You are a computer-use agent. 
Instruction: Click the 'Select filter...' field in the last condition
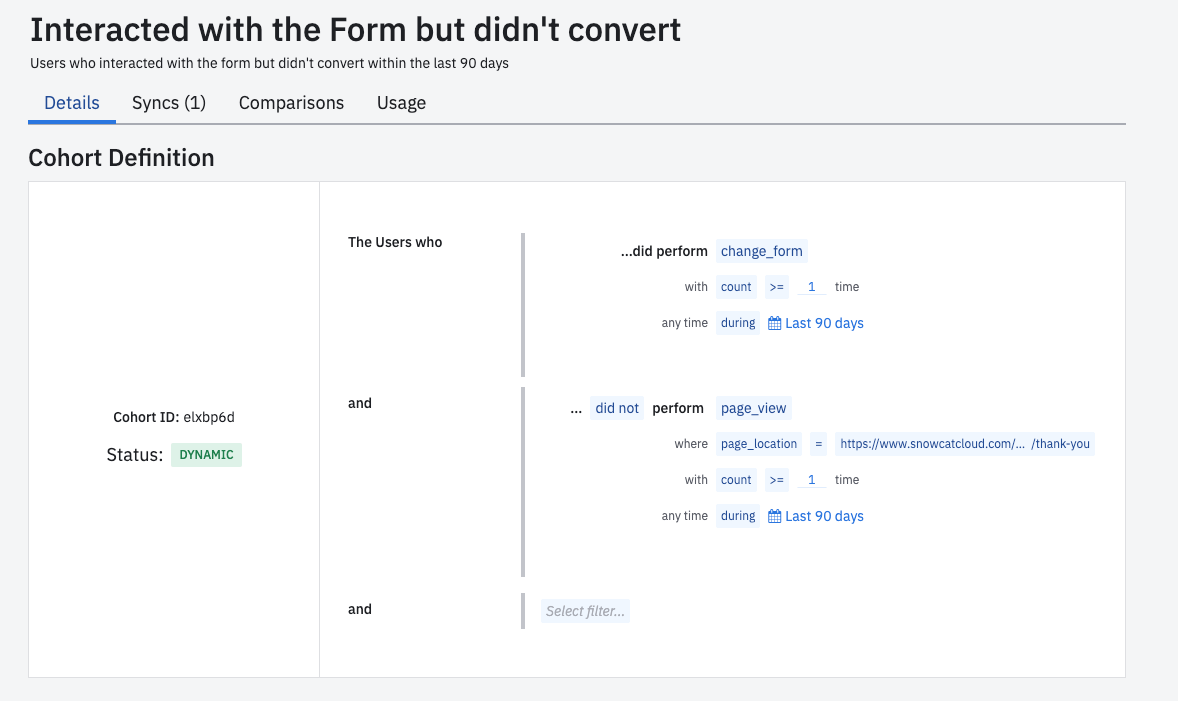click(x=585, y=610)
